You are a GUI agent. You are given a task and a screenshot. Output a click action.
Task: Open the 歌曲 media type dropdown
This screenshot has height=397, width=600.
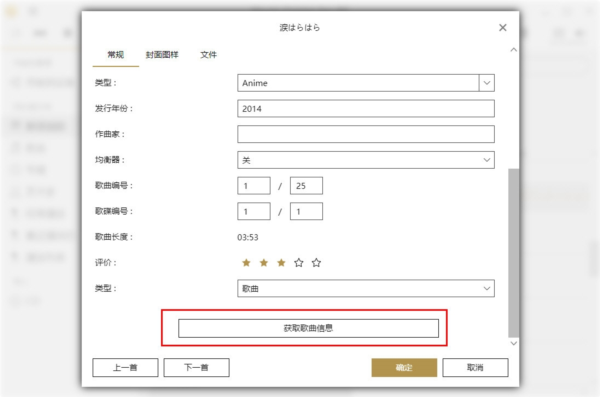[366, 288]
